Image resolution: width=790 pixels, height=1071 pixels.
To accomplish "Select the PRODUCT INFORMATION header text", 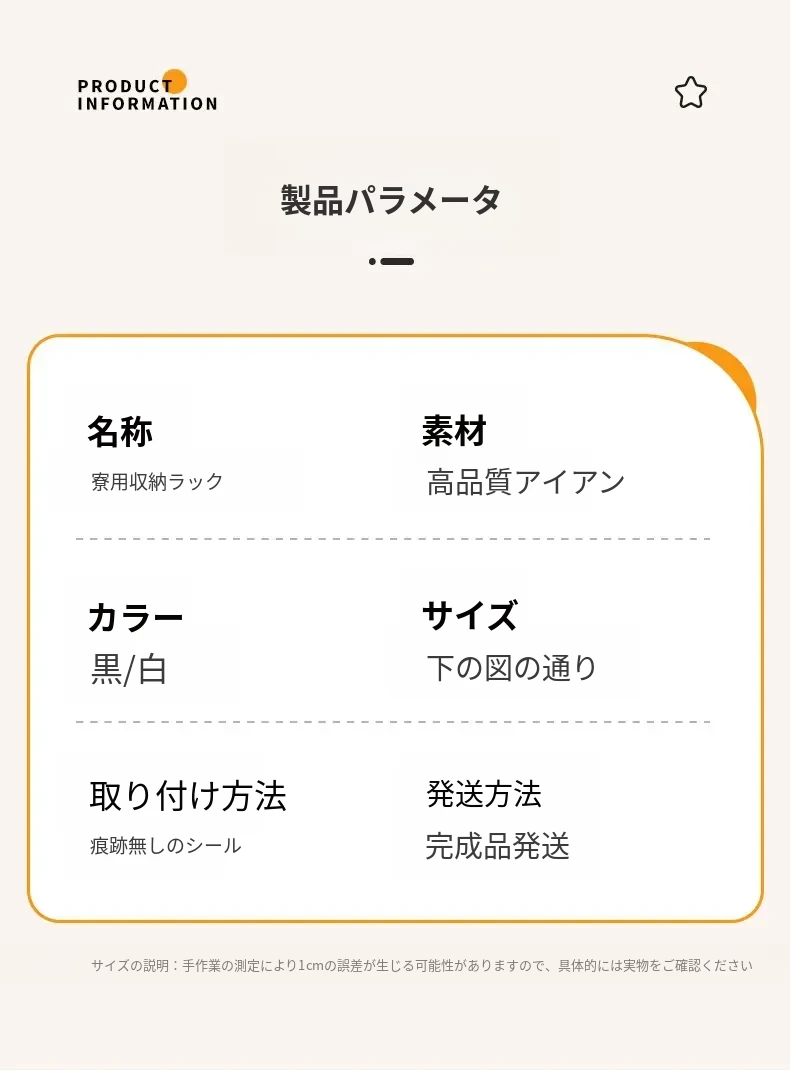I will 147,95.
